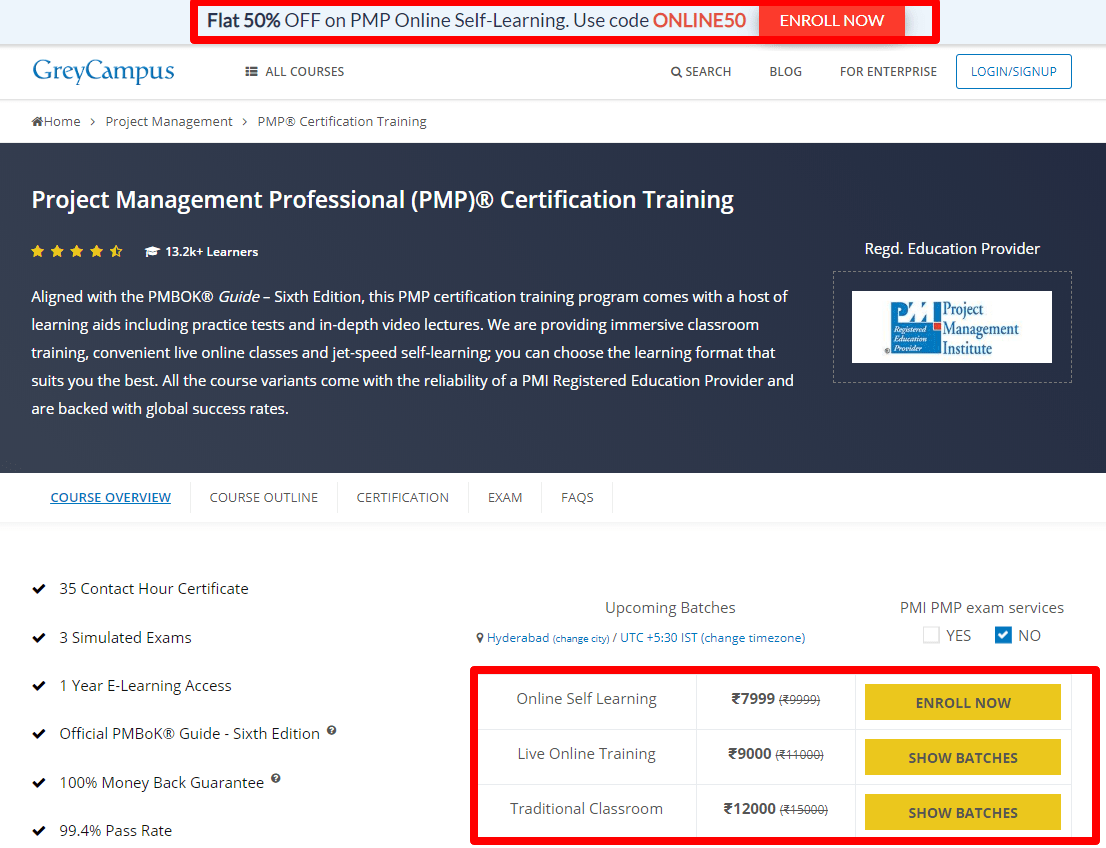Click the graduation cap learners icon

point(152,252)
